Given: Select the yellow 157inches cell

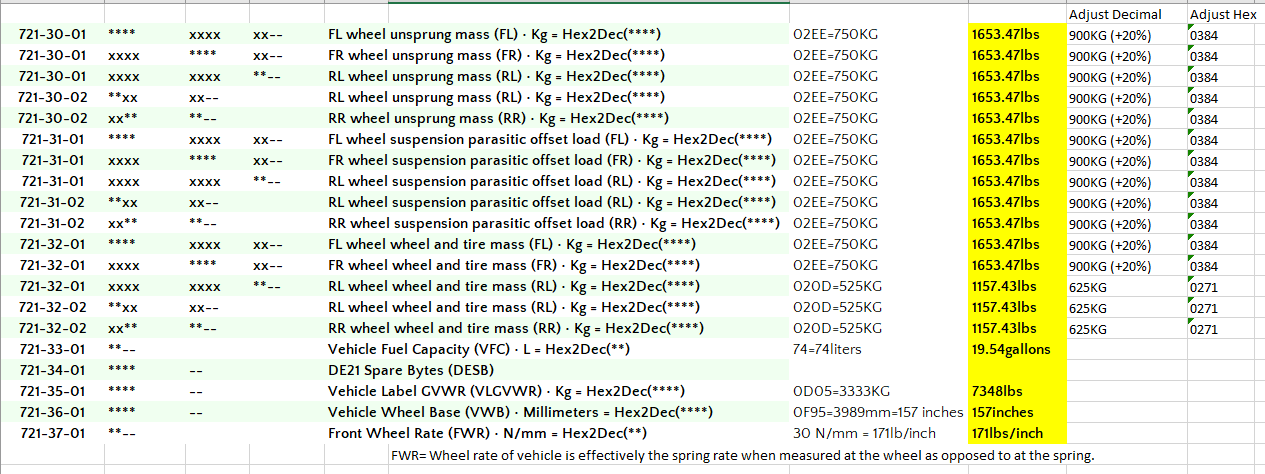Looking at the screenshot, I should point(1003,412).
